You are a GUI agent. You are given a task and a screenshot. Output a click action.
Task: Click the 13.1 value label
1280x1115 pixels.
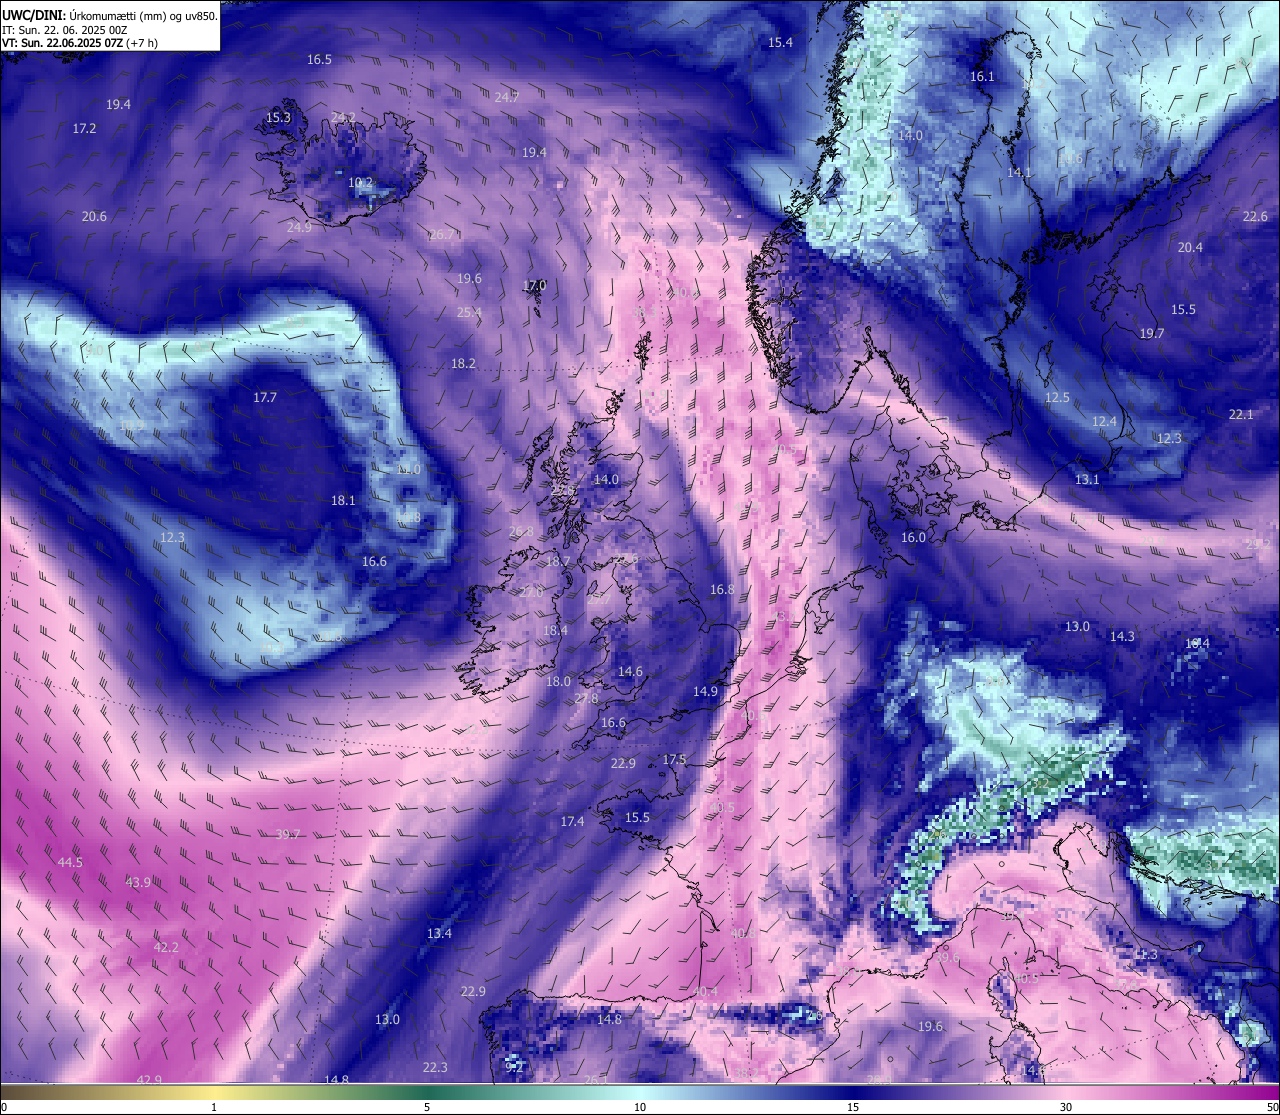(x=1087, y=480)
